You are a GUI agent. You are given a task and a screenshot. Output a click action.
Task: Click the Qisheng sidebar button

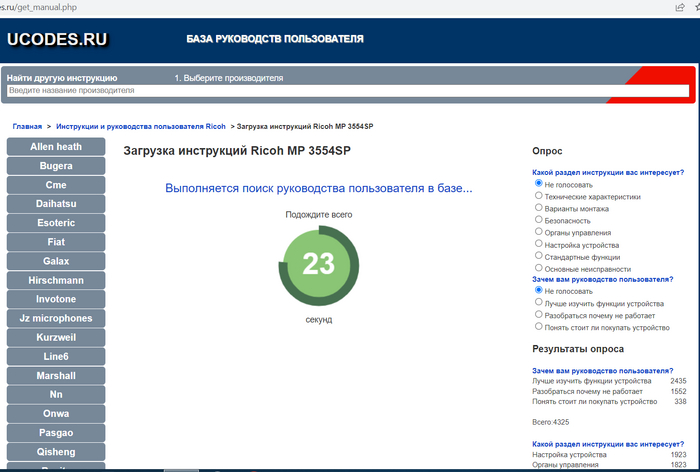56,452
